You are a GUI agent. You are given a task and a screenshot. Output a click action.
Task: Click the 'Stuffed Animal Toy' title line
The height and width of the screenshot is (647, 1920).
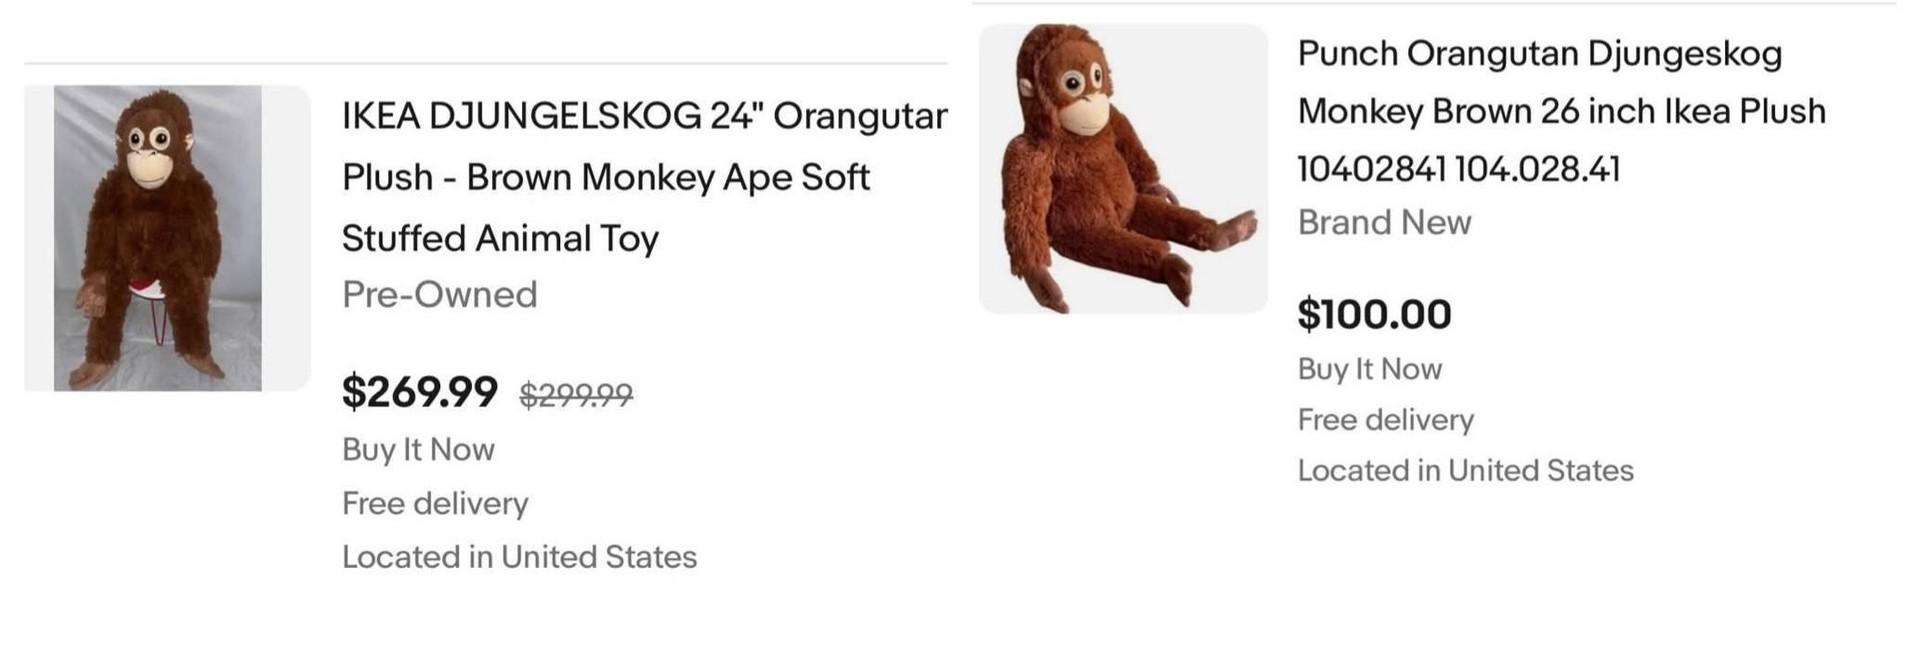500,238
